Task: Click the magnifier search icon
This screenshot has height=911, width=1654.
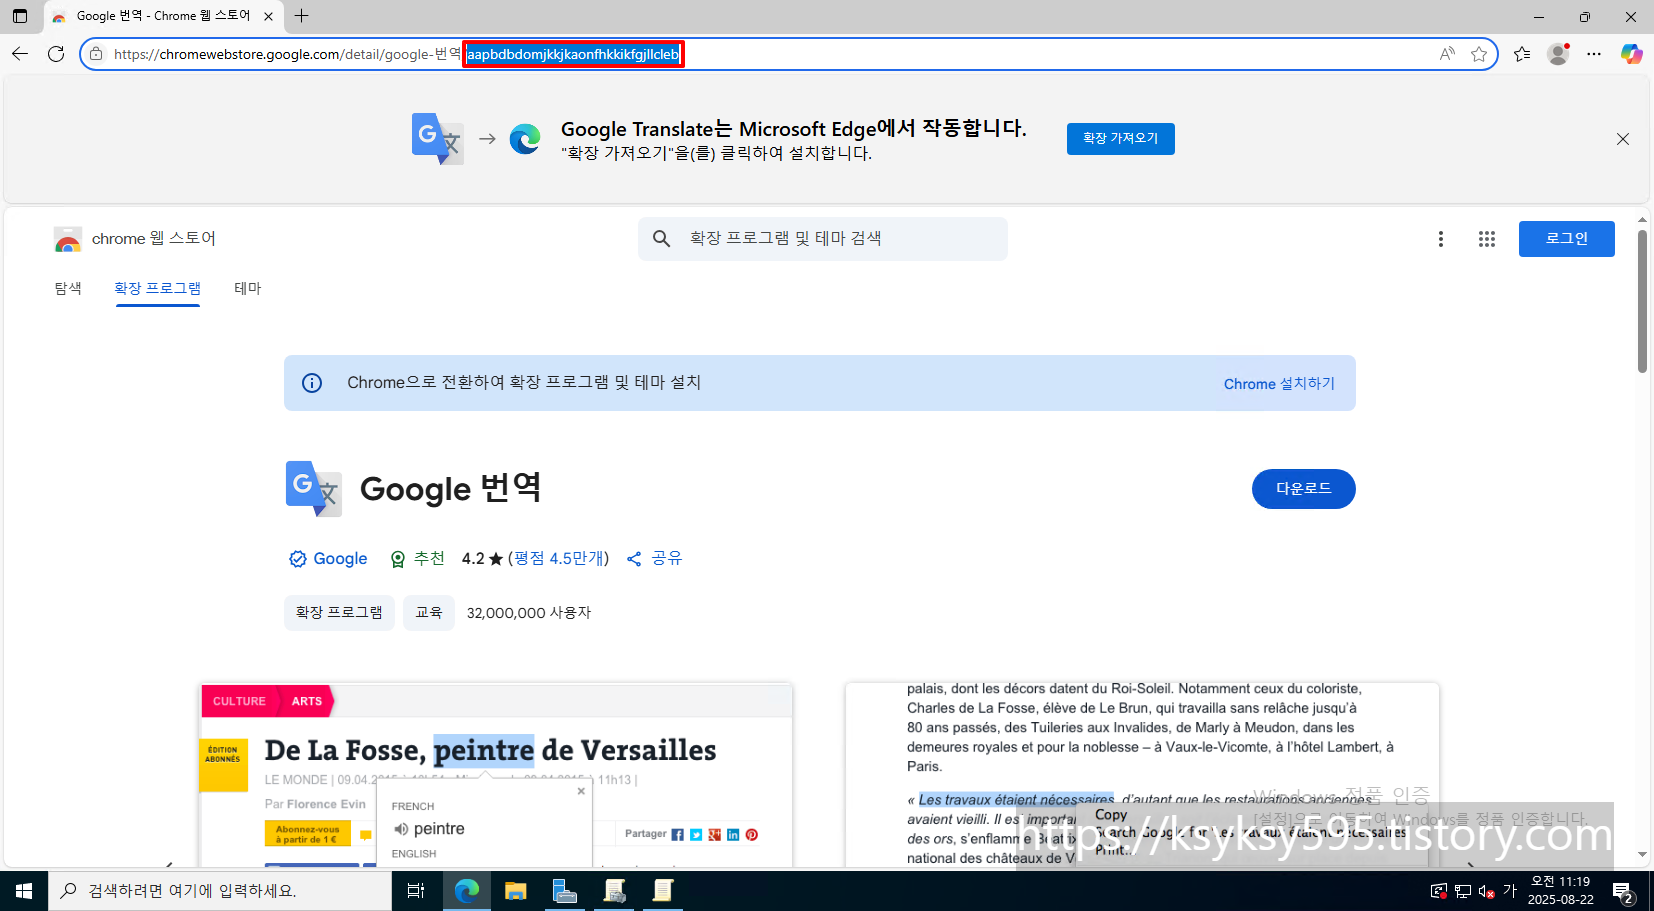Action: [661, 239]
